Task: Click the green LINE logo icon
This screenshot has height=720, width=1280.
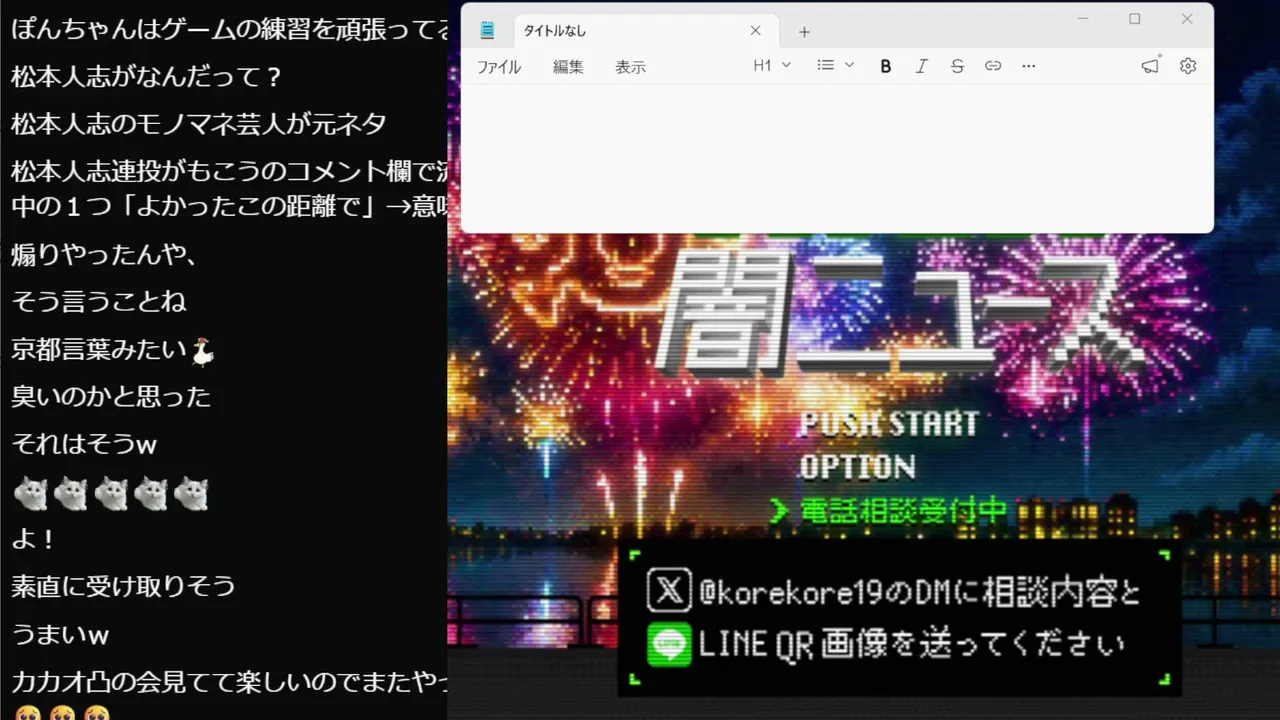Action: click(x=669, y=644)
